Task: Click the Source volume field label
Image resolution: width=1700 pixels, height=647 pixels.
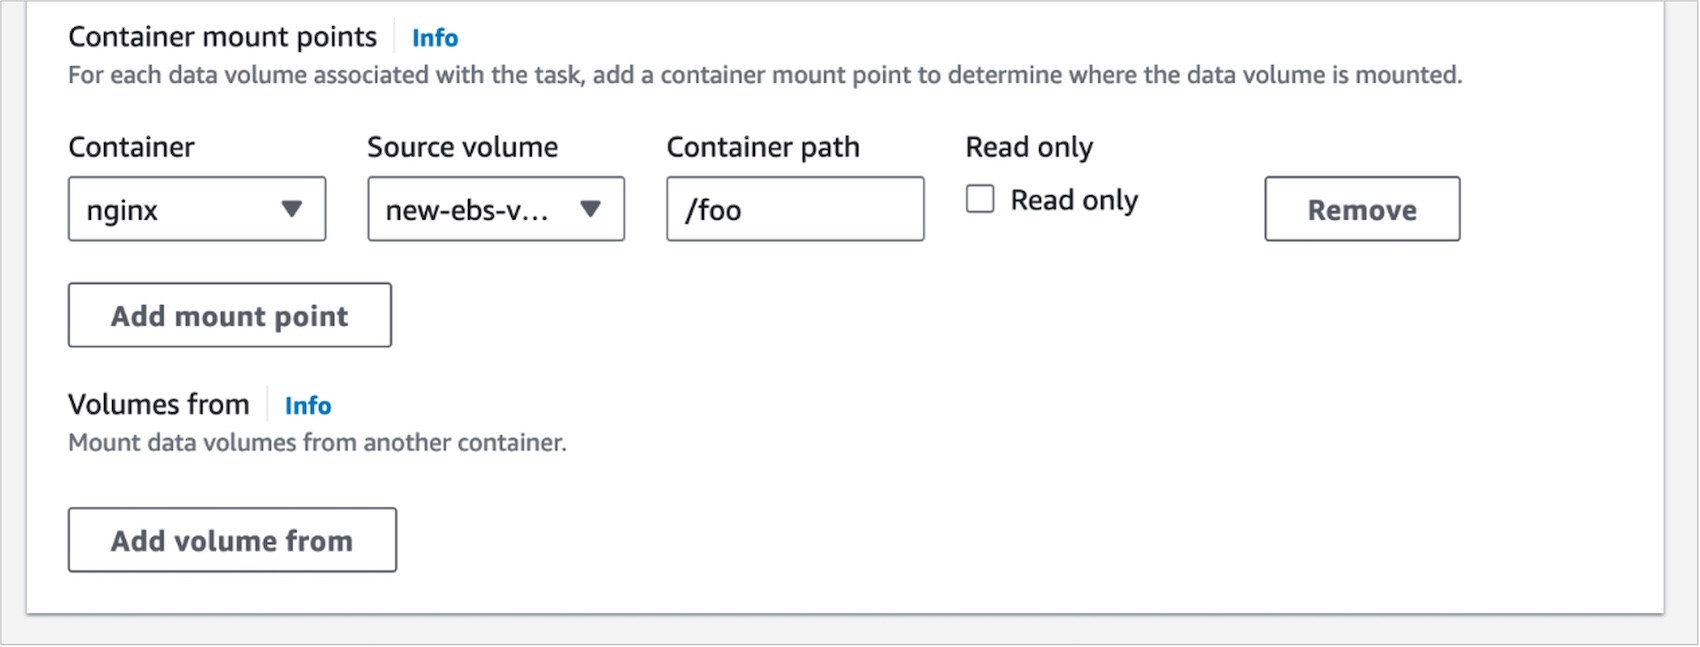Action: [462, 147]
